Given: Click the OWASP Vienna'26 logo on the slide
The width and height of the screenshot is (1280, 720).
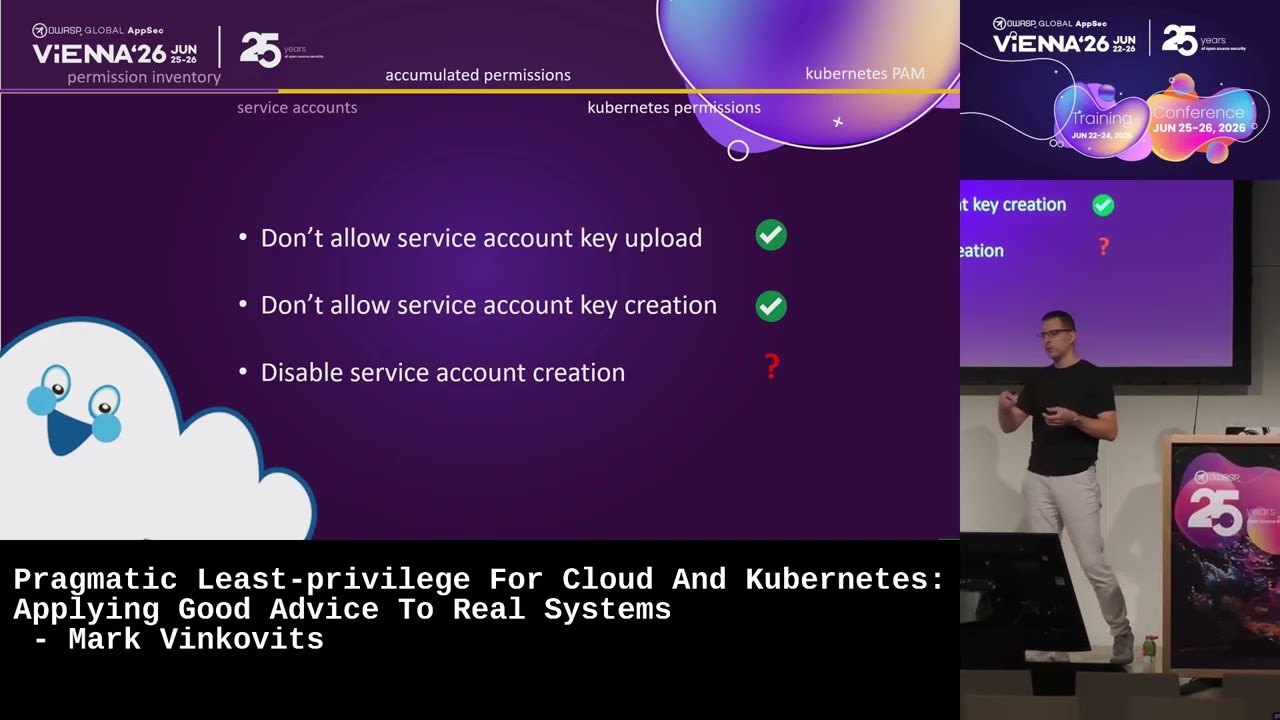Looking at the screenshot, I should (x=115, y=45).
